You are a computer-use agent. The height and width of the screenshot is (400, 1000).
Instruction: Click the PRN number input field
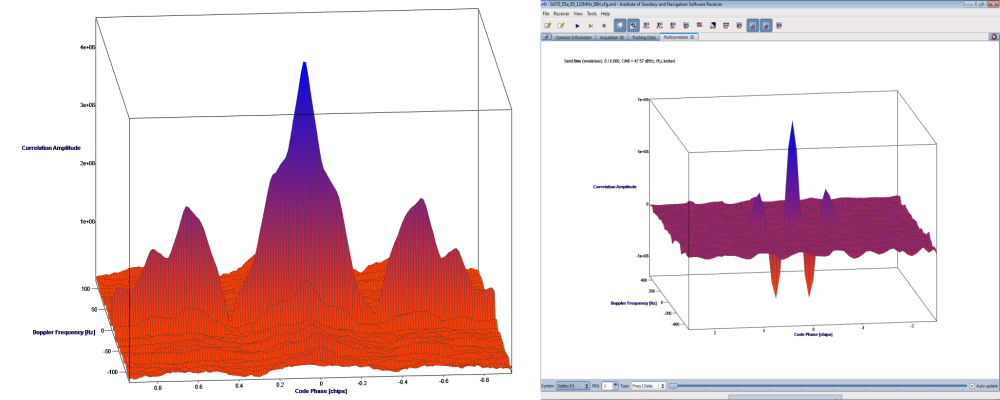pyautogui.click(x=607, y=386)
